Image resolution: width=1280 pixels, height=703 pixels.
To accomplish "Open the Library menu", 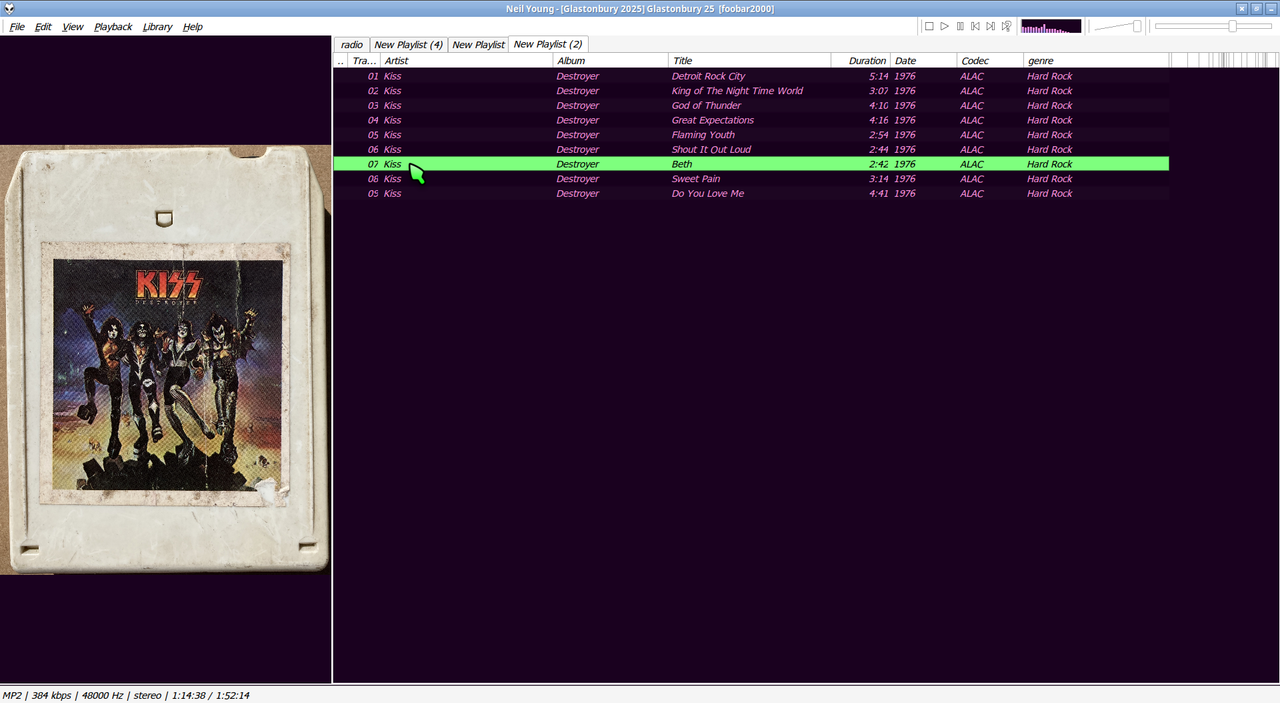I will point(157,27).
